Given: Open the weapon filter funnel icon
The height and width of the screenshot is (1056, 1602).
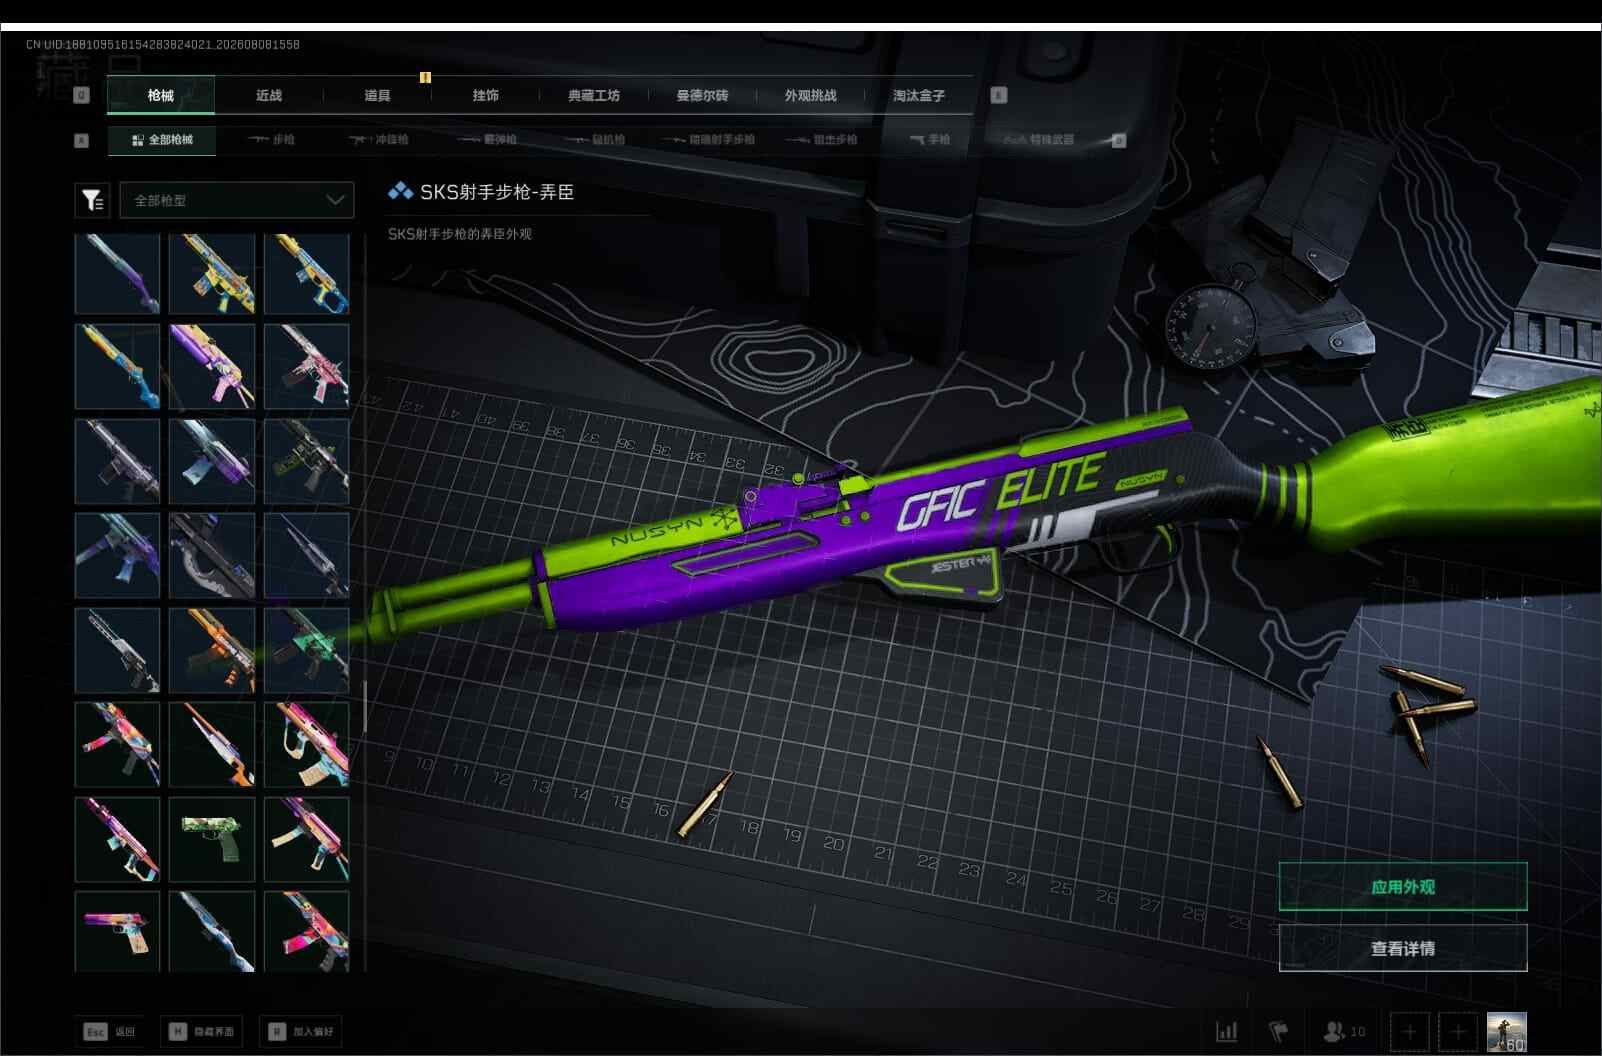Looking at the screenshot, I should coord(92,200).
